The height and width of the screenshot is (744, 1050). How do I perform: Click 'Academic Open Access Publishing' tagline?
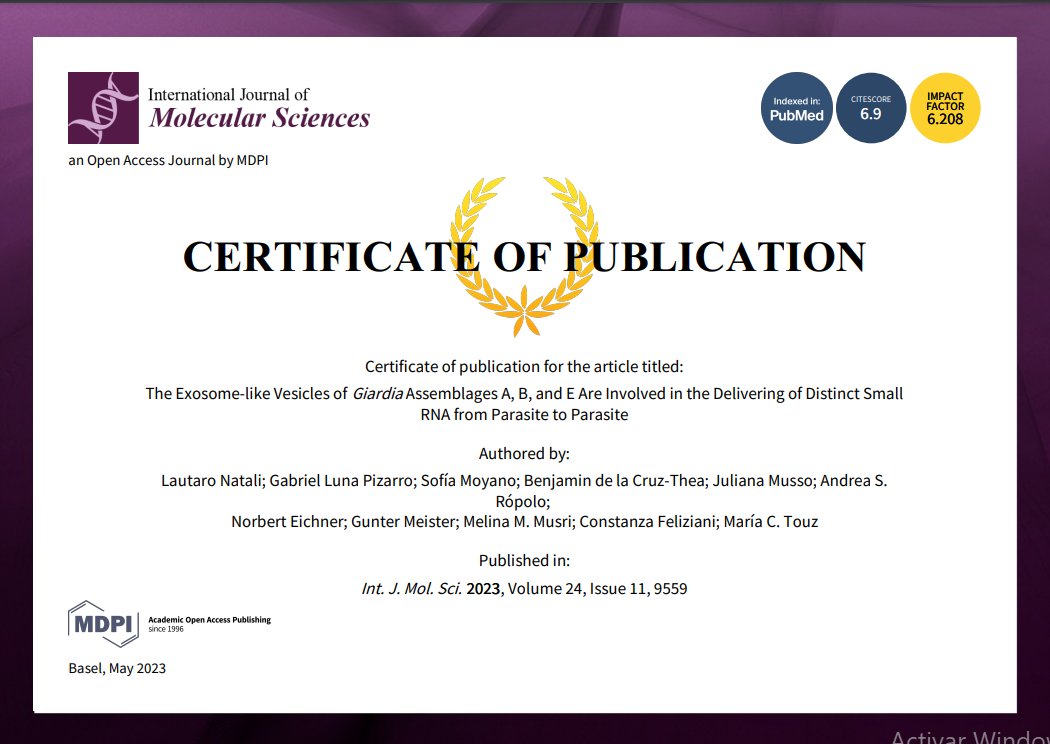(x=210, y=620)
